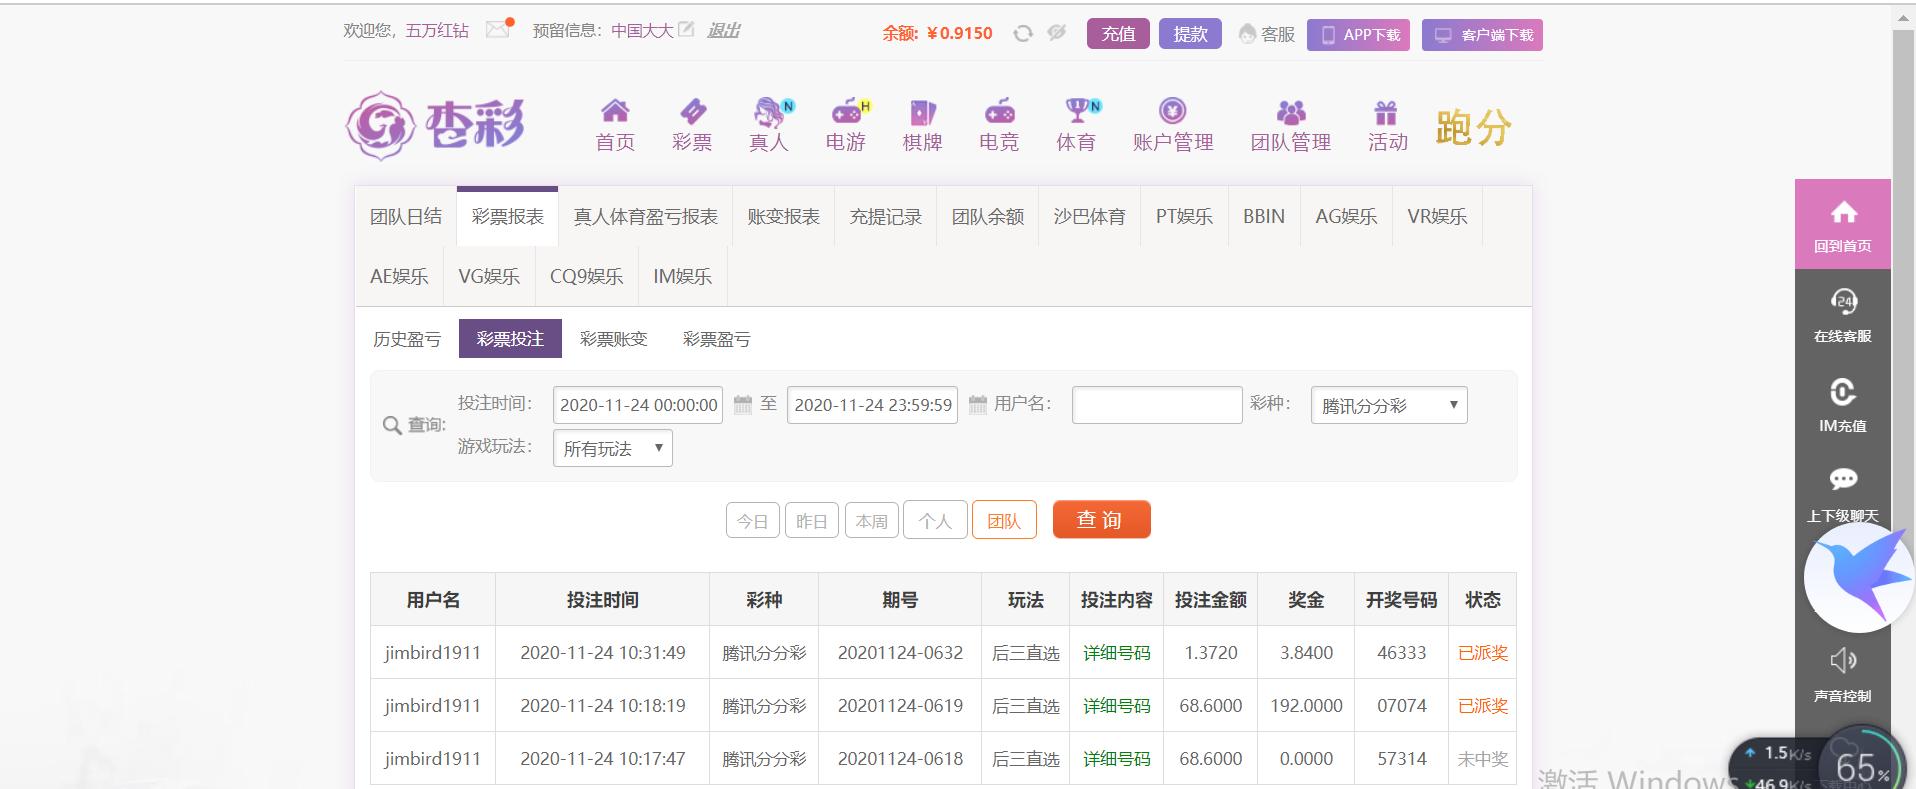Viewport: 1916px width, 789px height.
Task: Select 昨日 quick filter
Action: (x=811, y=520)
